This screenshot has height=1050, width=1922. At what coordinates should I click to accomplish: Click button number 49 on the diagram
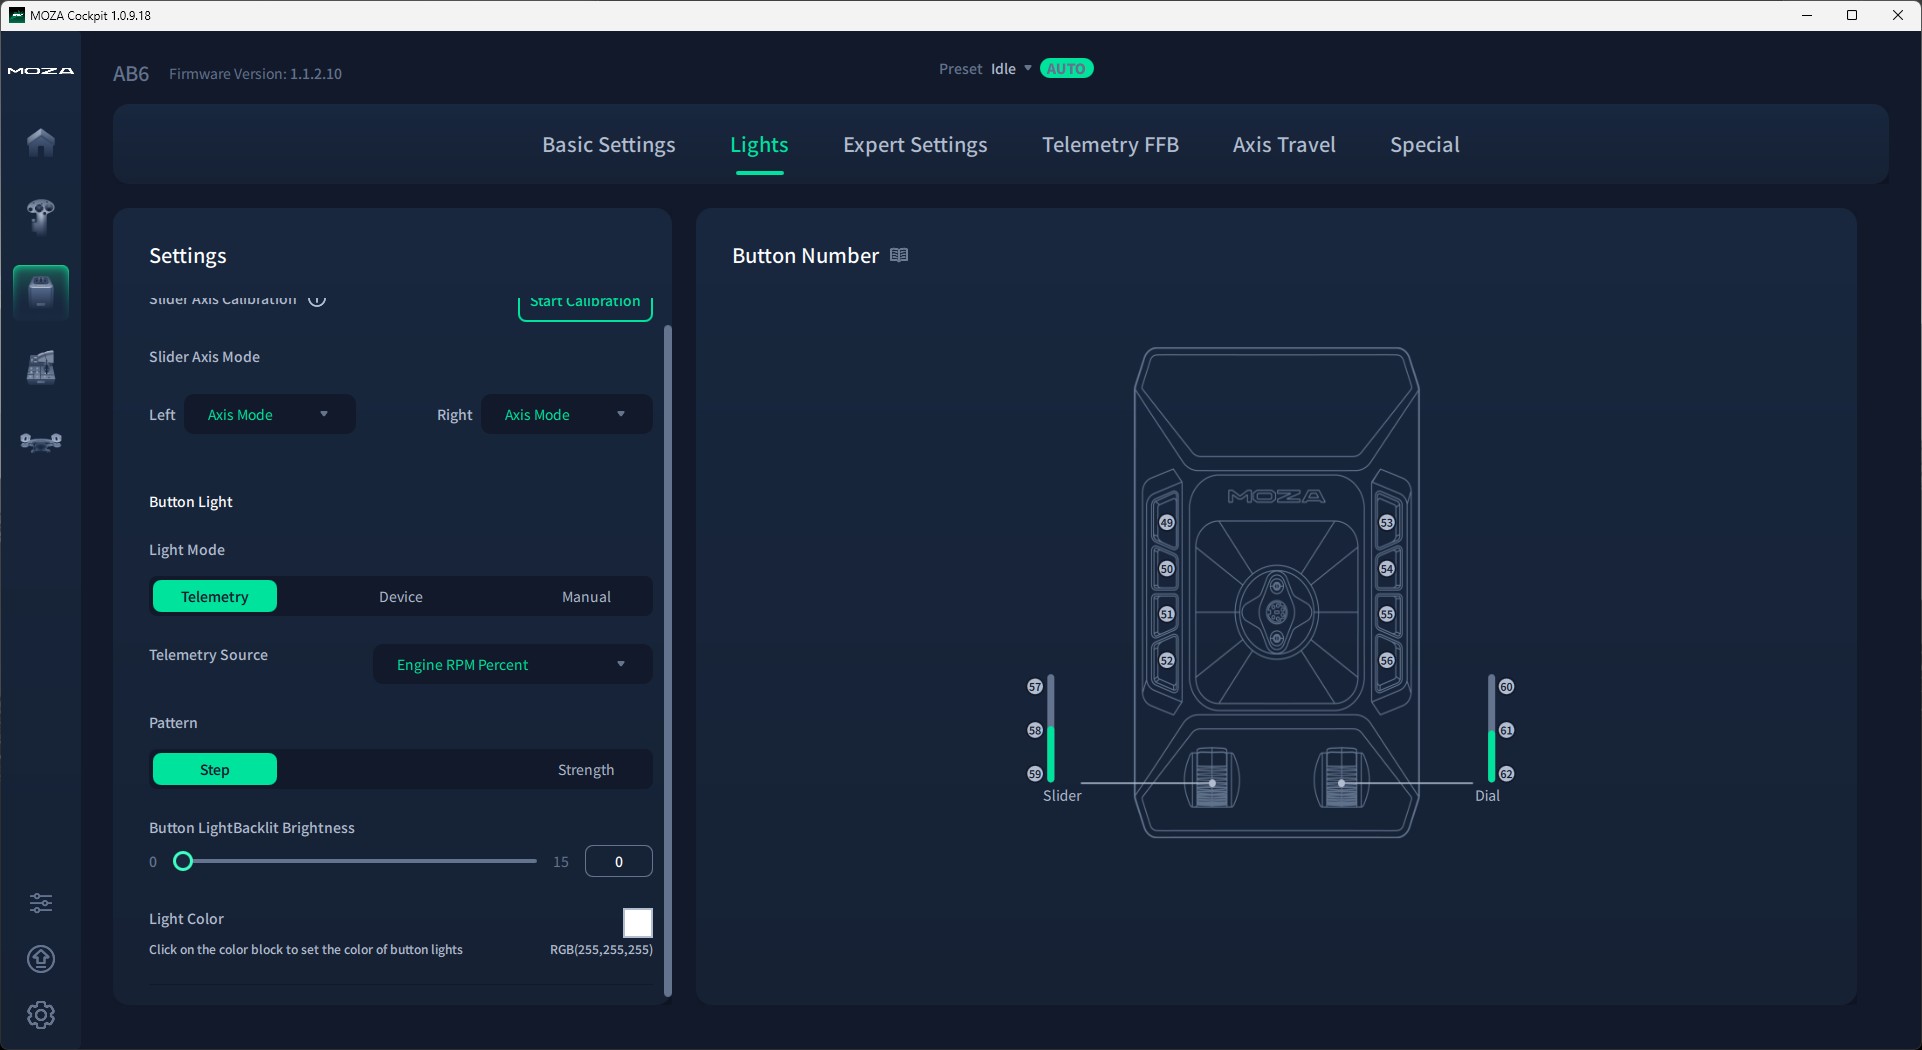coord(1167,523)
